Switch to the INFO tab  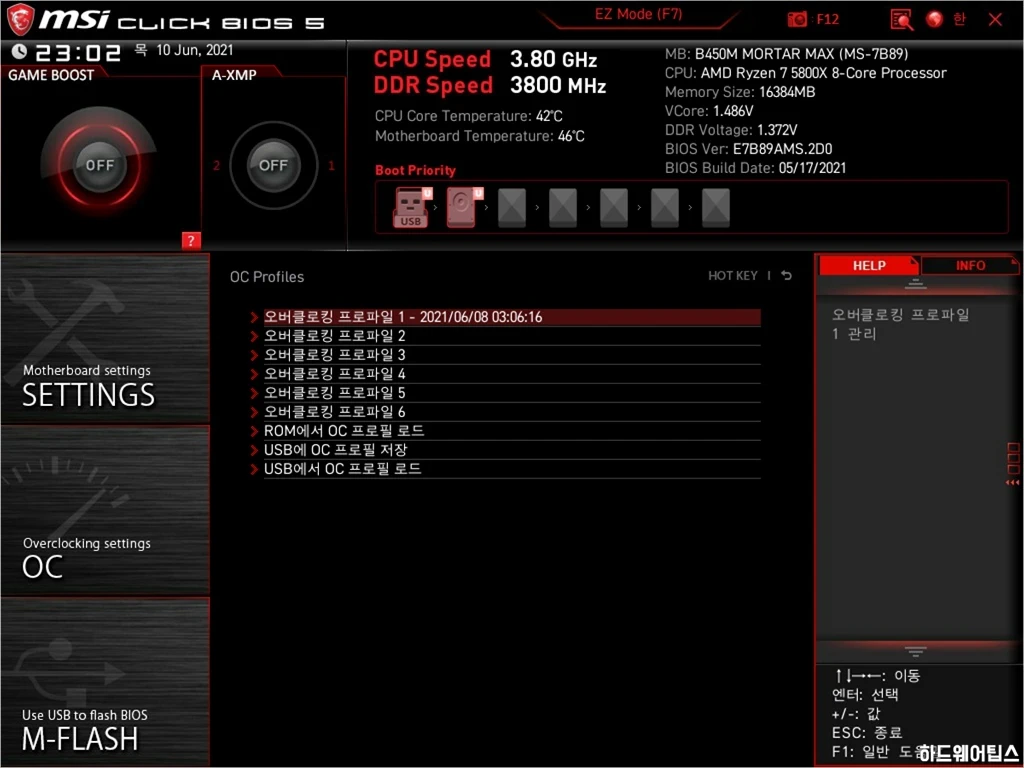click(x=970, y=266)
